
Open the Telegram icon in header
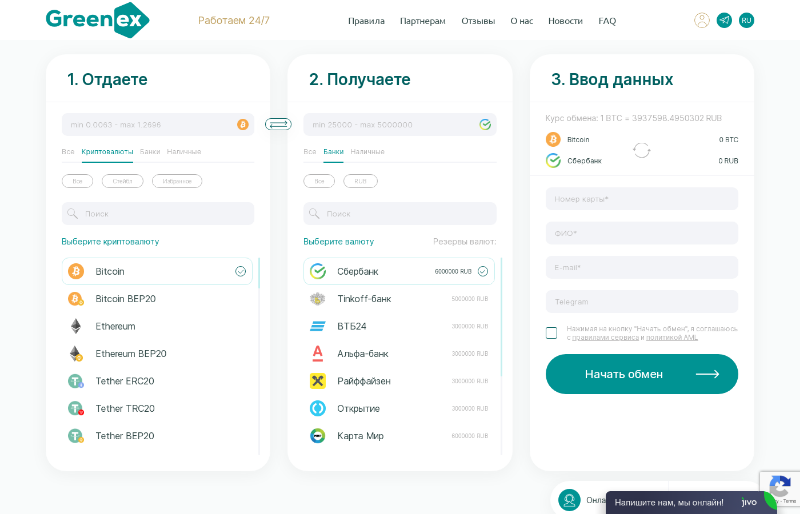click(x=724, y=20)
